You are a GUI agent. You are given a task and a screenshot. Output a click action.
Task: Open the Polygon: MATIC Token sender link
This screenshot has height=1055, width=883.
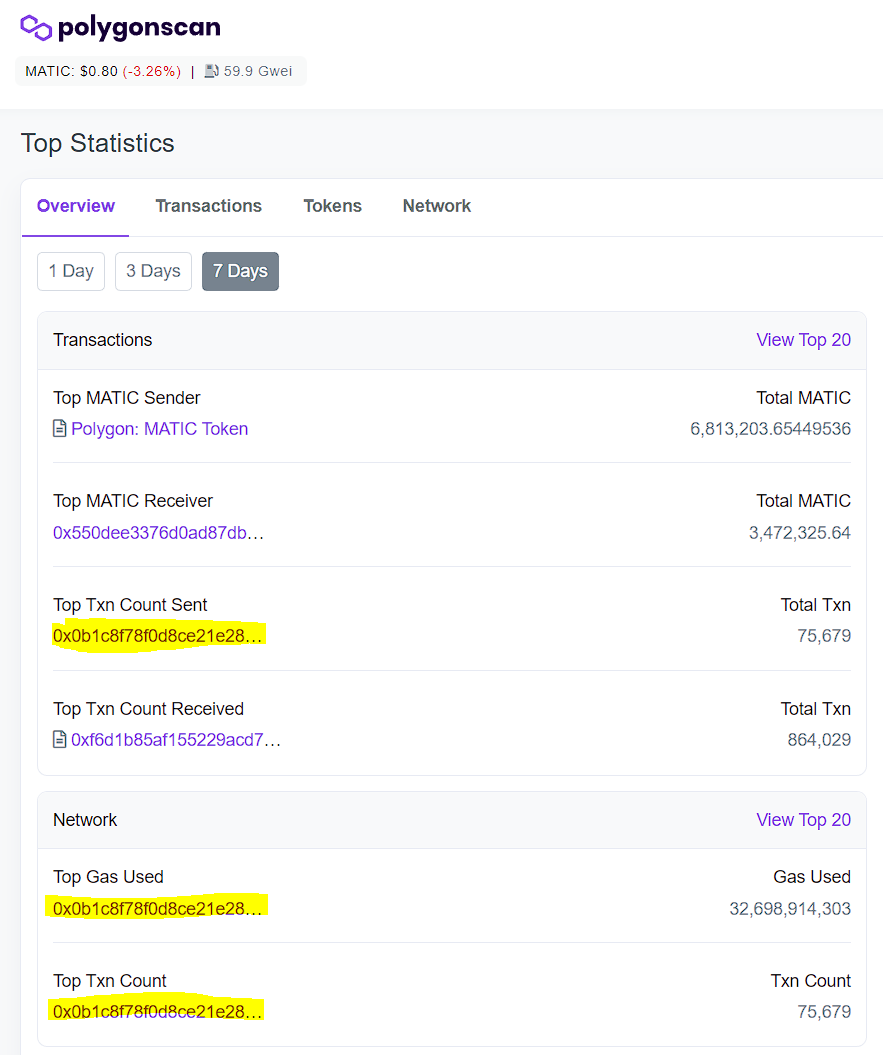(x=160, y=429)
